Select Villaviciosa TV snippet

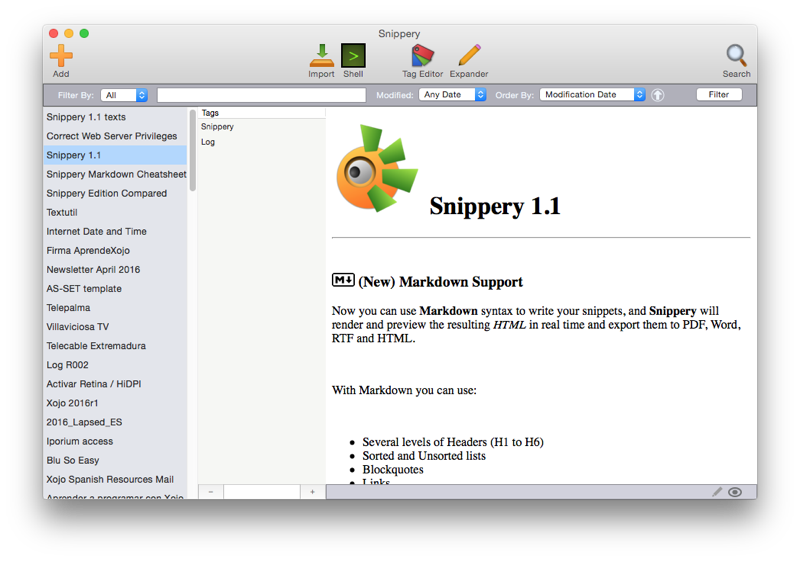[115, 327]
